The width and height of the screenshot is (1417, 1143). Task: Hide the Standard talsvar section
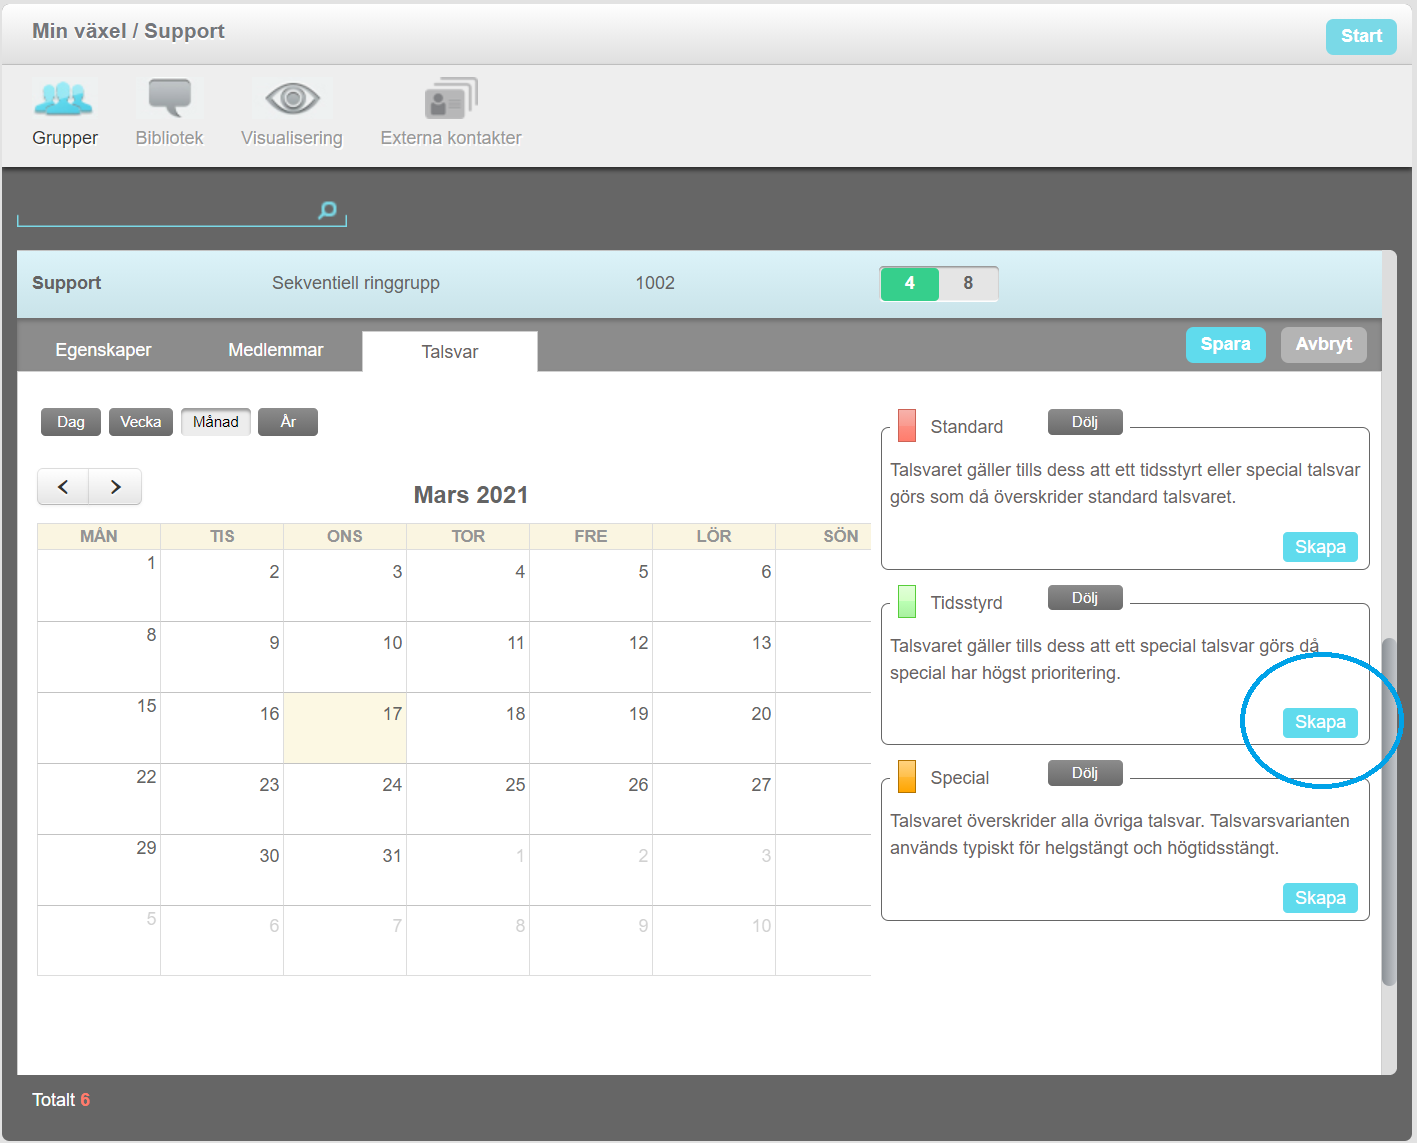(x=1085, y=422)
